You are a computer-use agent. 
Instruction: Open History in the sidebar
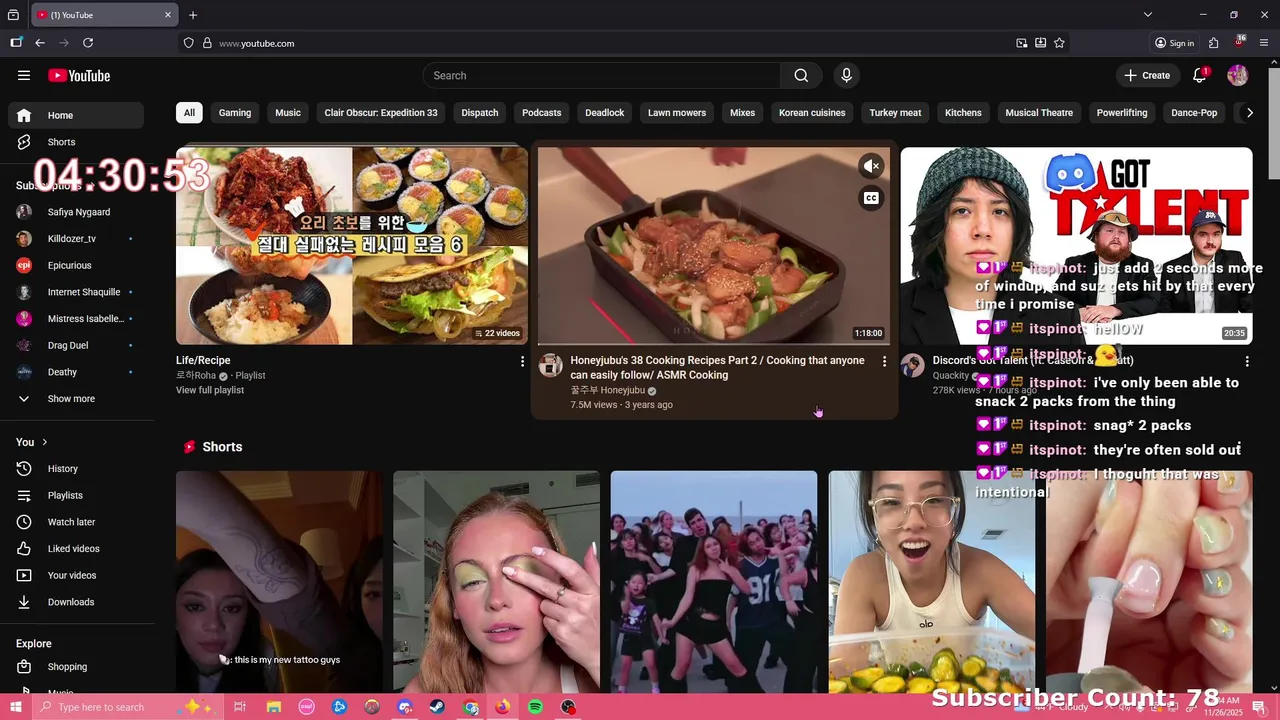[x=76, y=469]
